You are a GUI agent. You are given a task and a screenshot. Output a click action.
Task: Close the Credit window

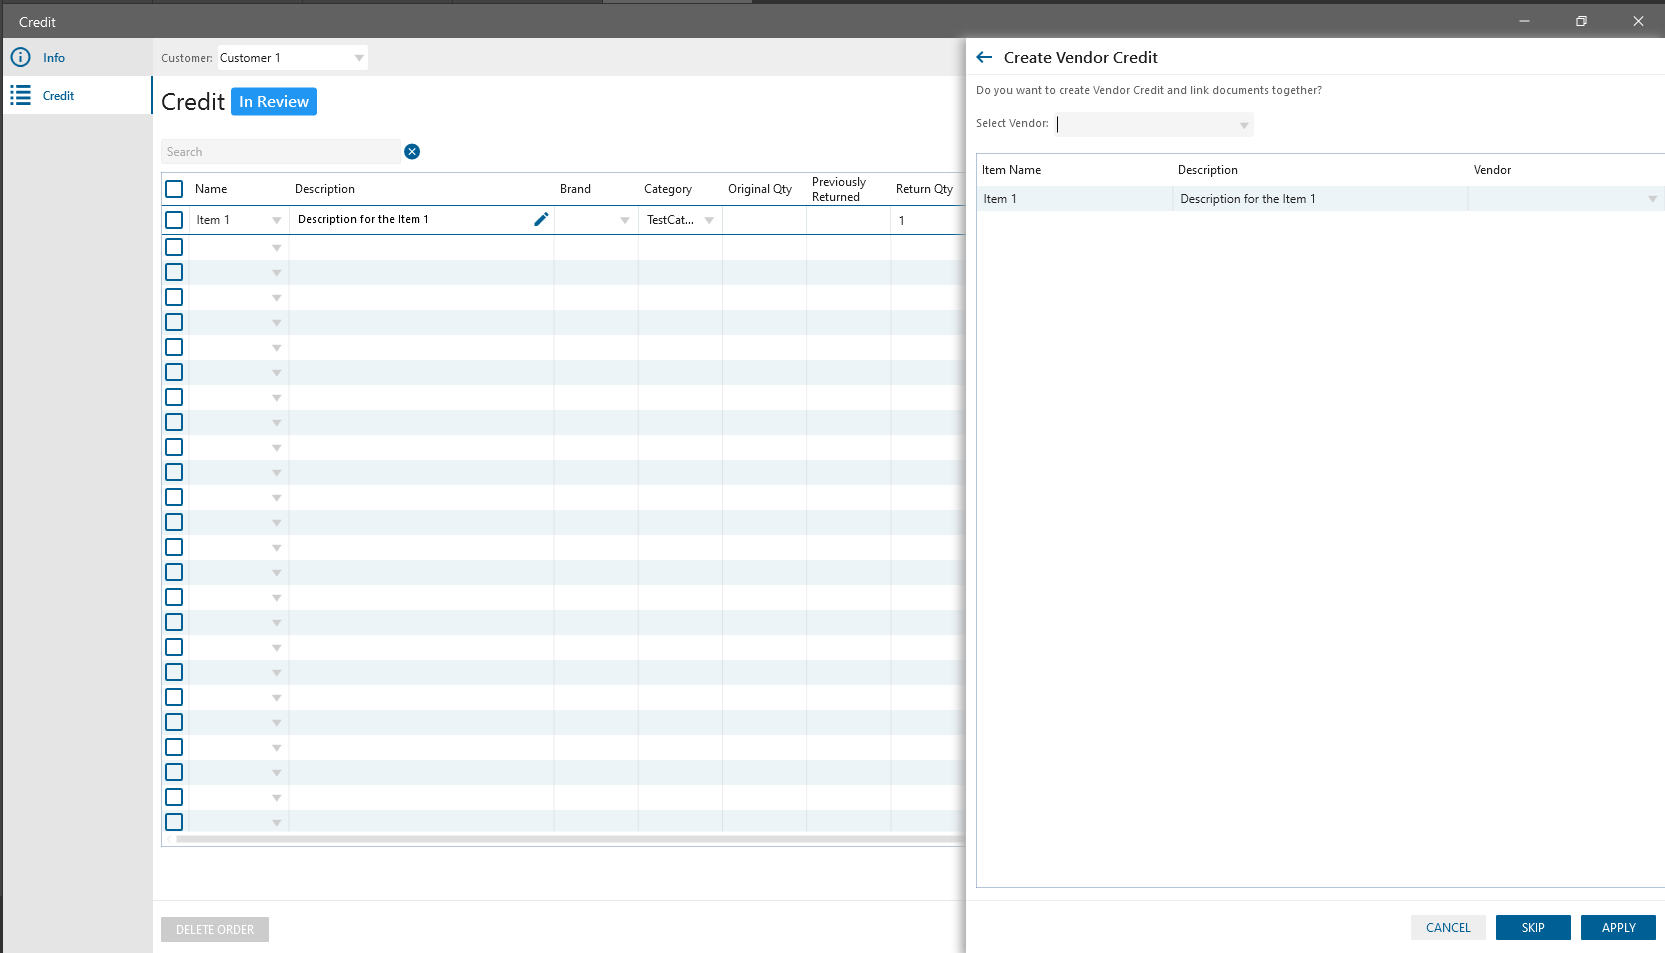pos(1638,21)
